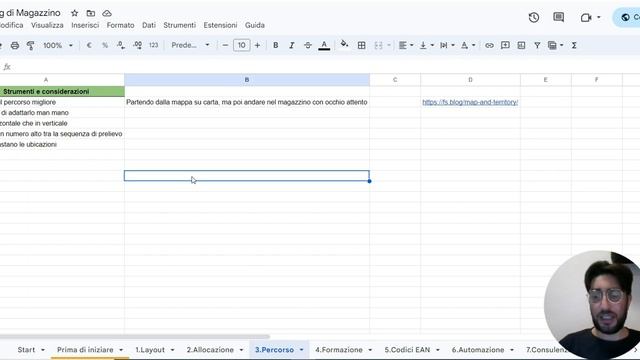Image resolution: width=640 pixels, height=360 pixels.
Task: Select cell starting 'Partendo dalla mappa su carta'
Action: click(x=247, y=102)
